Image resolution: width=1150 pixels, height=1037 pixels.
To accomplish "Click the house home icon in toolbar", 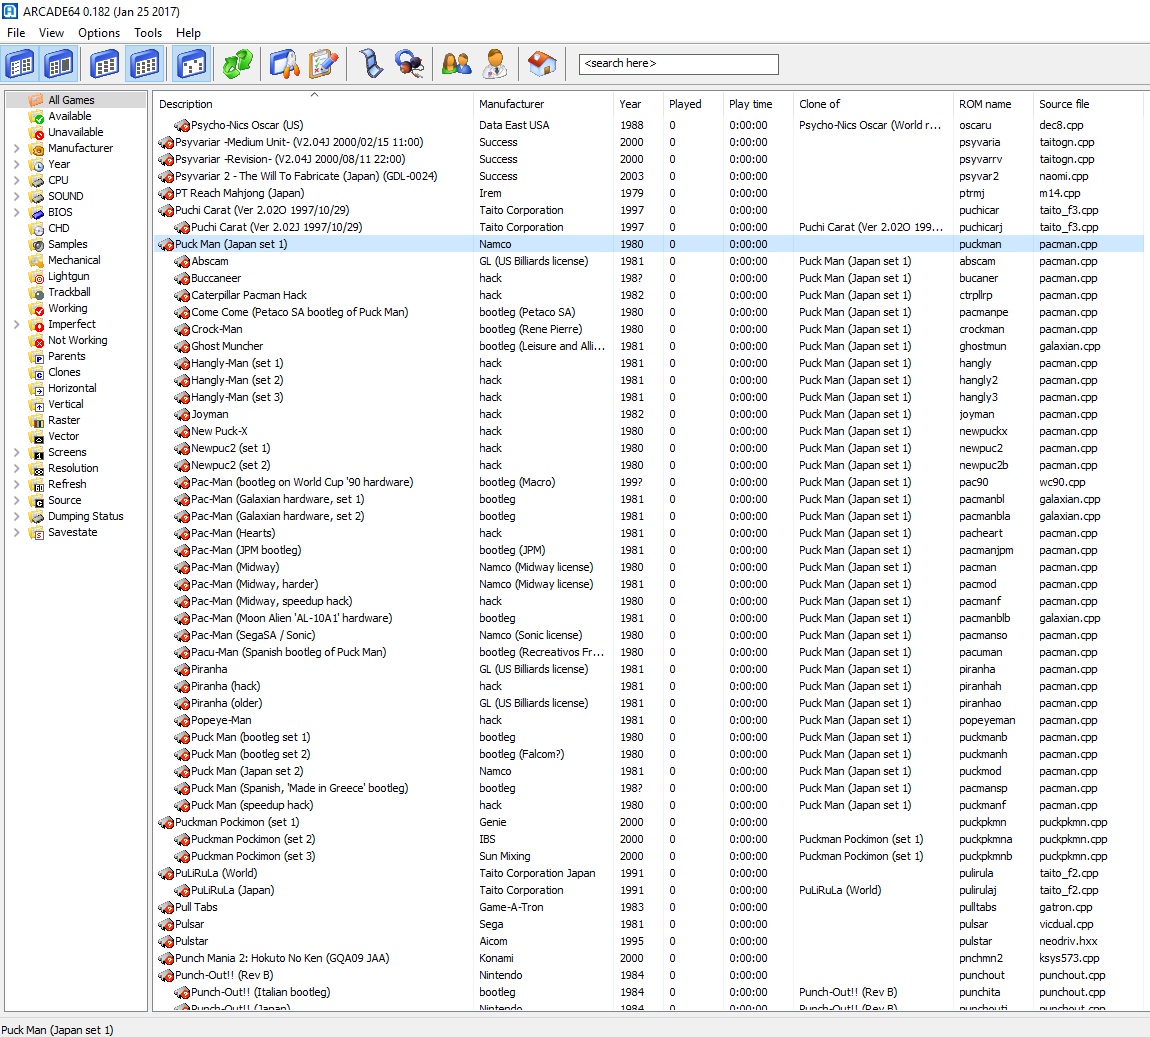I will point(542,64).
